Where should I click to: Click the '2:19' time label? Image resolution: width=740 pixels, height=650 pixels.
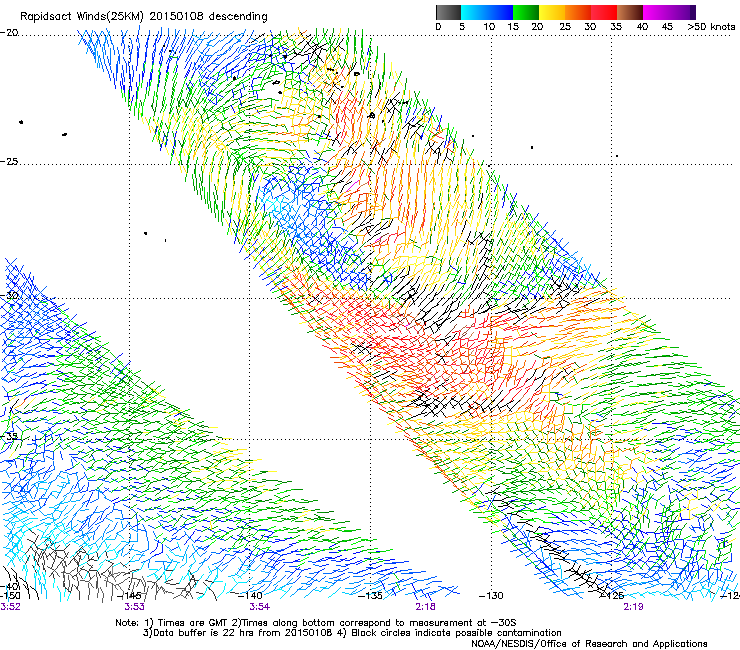[633, 607]
